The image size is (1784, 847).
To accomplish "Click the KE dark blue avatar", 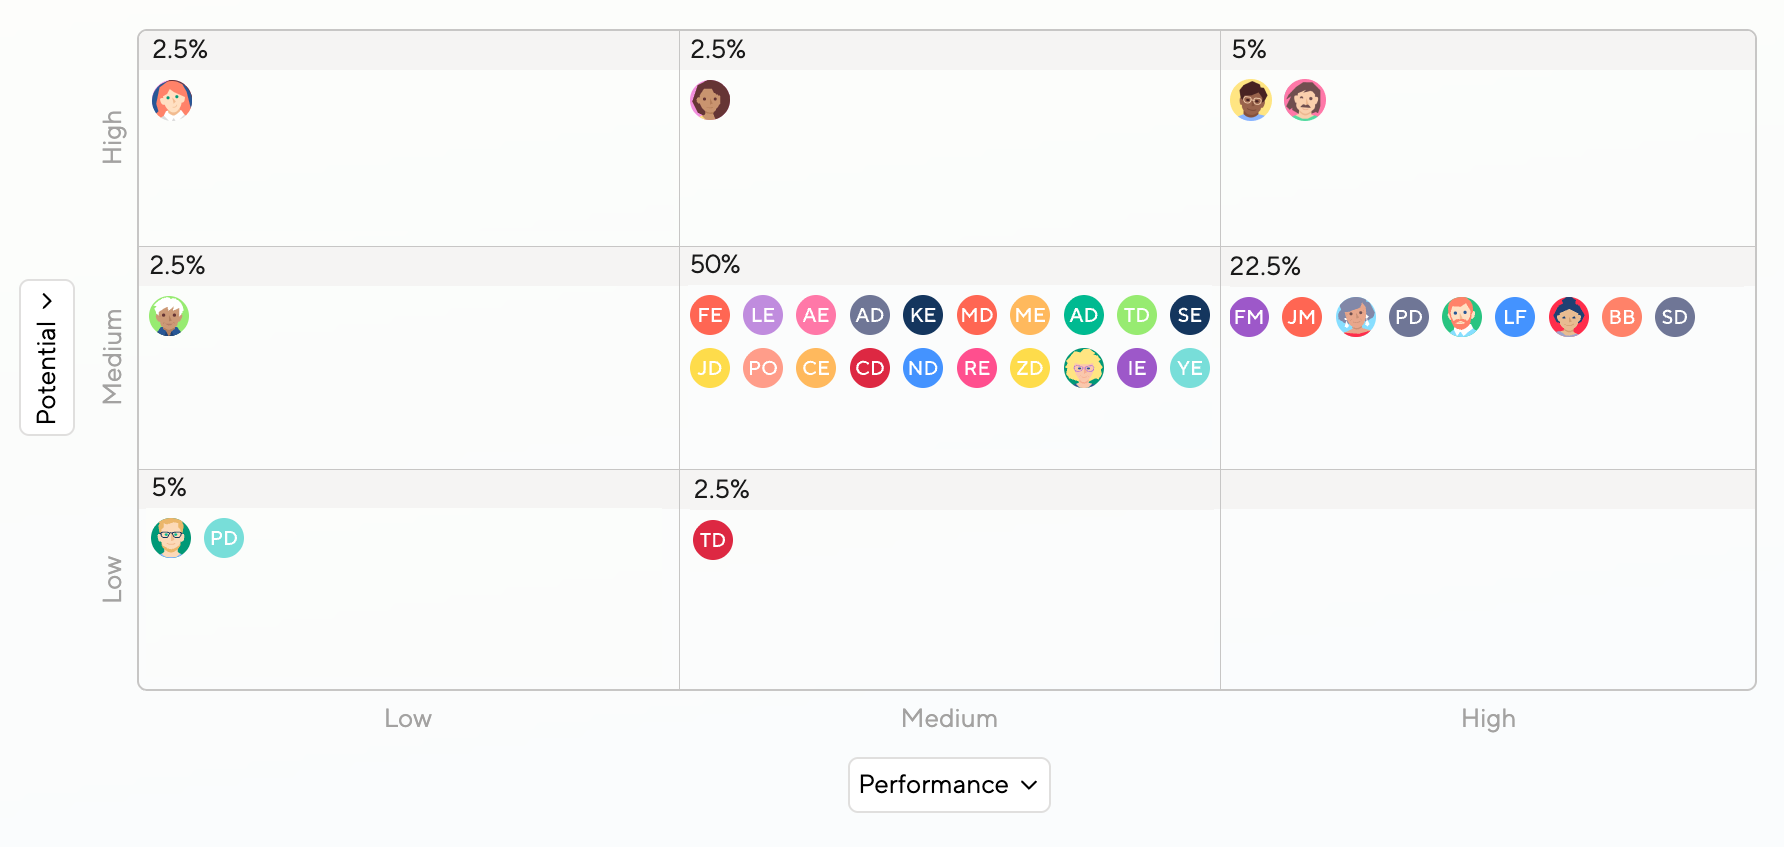I will (923, 315).
